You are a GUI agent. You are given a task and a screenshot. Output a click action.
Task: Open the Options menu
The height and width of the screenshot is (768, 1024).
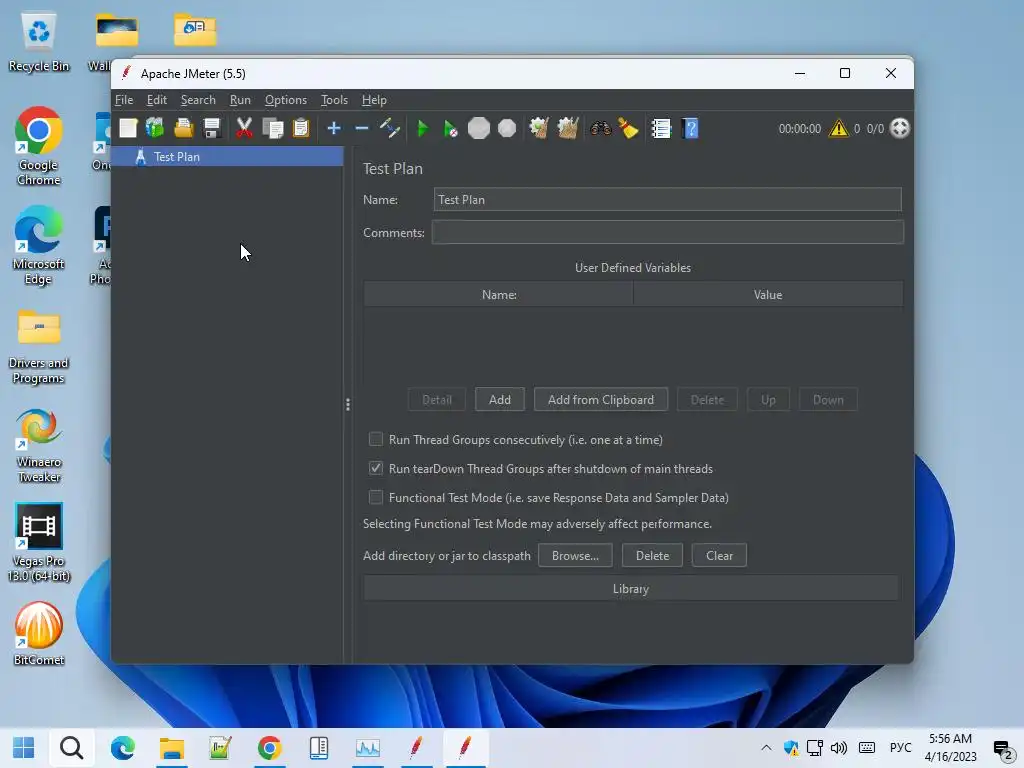click(x=285, y=100)
